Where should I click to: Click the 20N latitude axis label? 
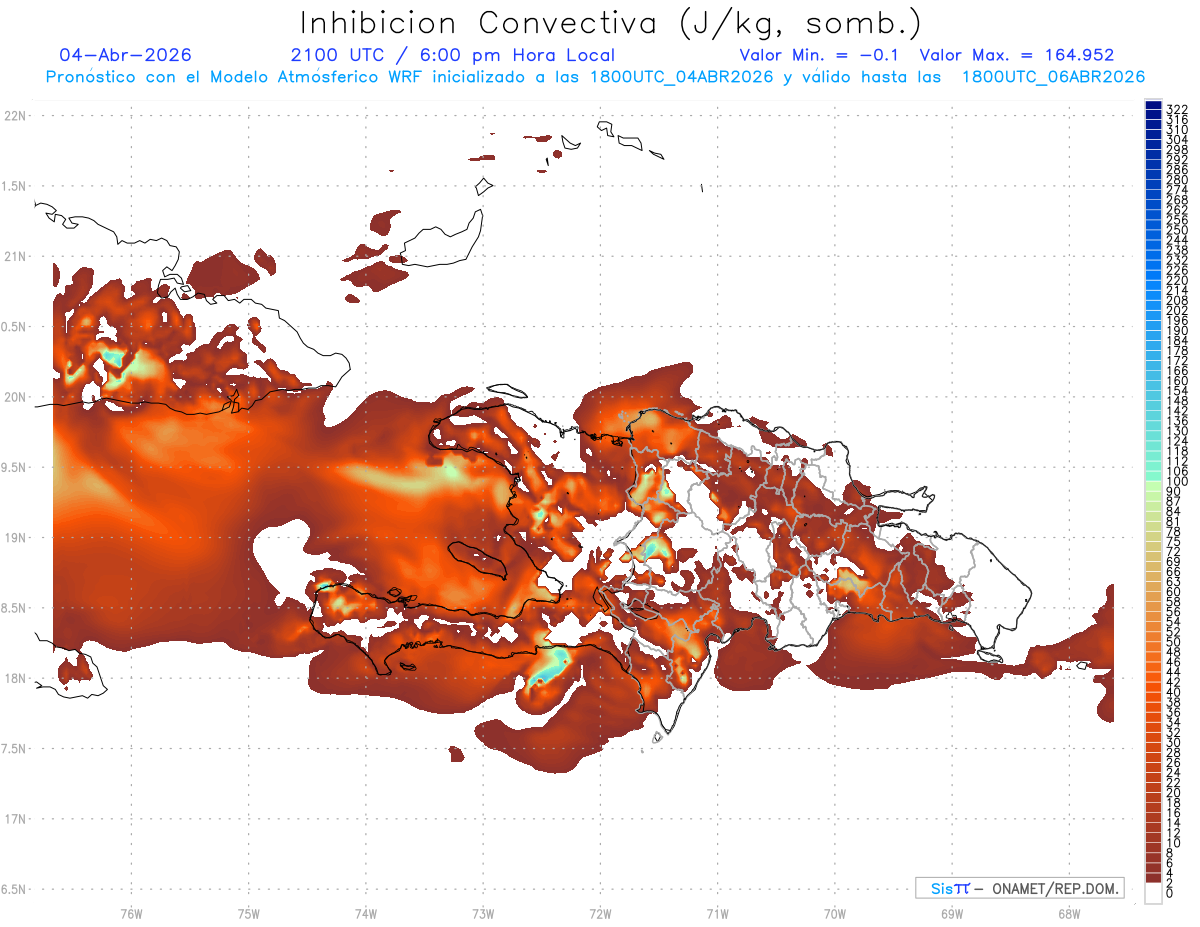(x=15, y=397)
